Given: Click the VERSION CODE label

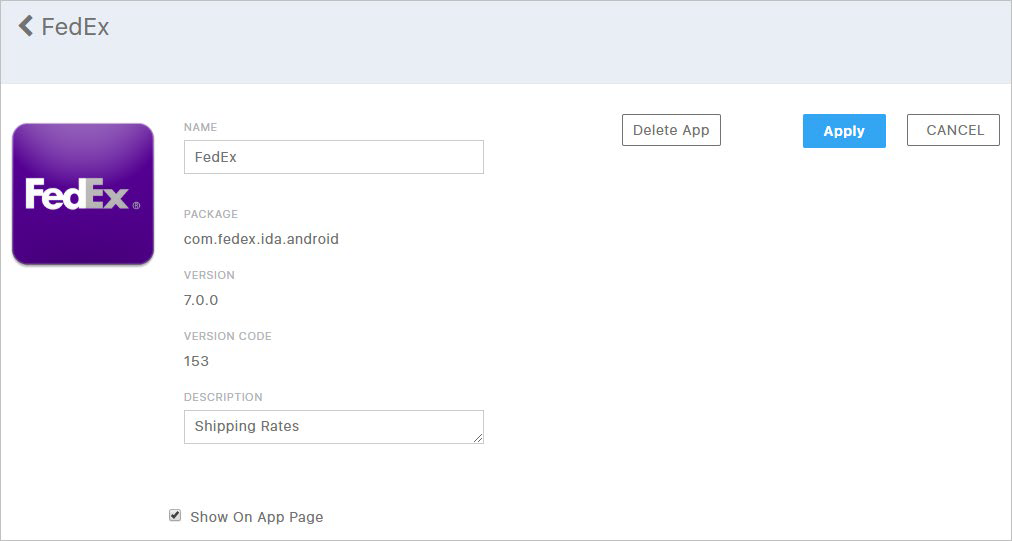Looking at the screenshot, I should pos(228,336).
